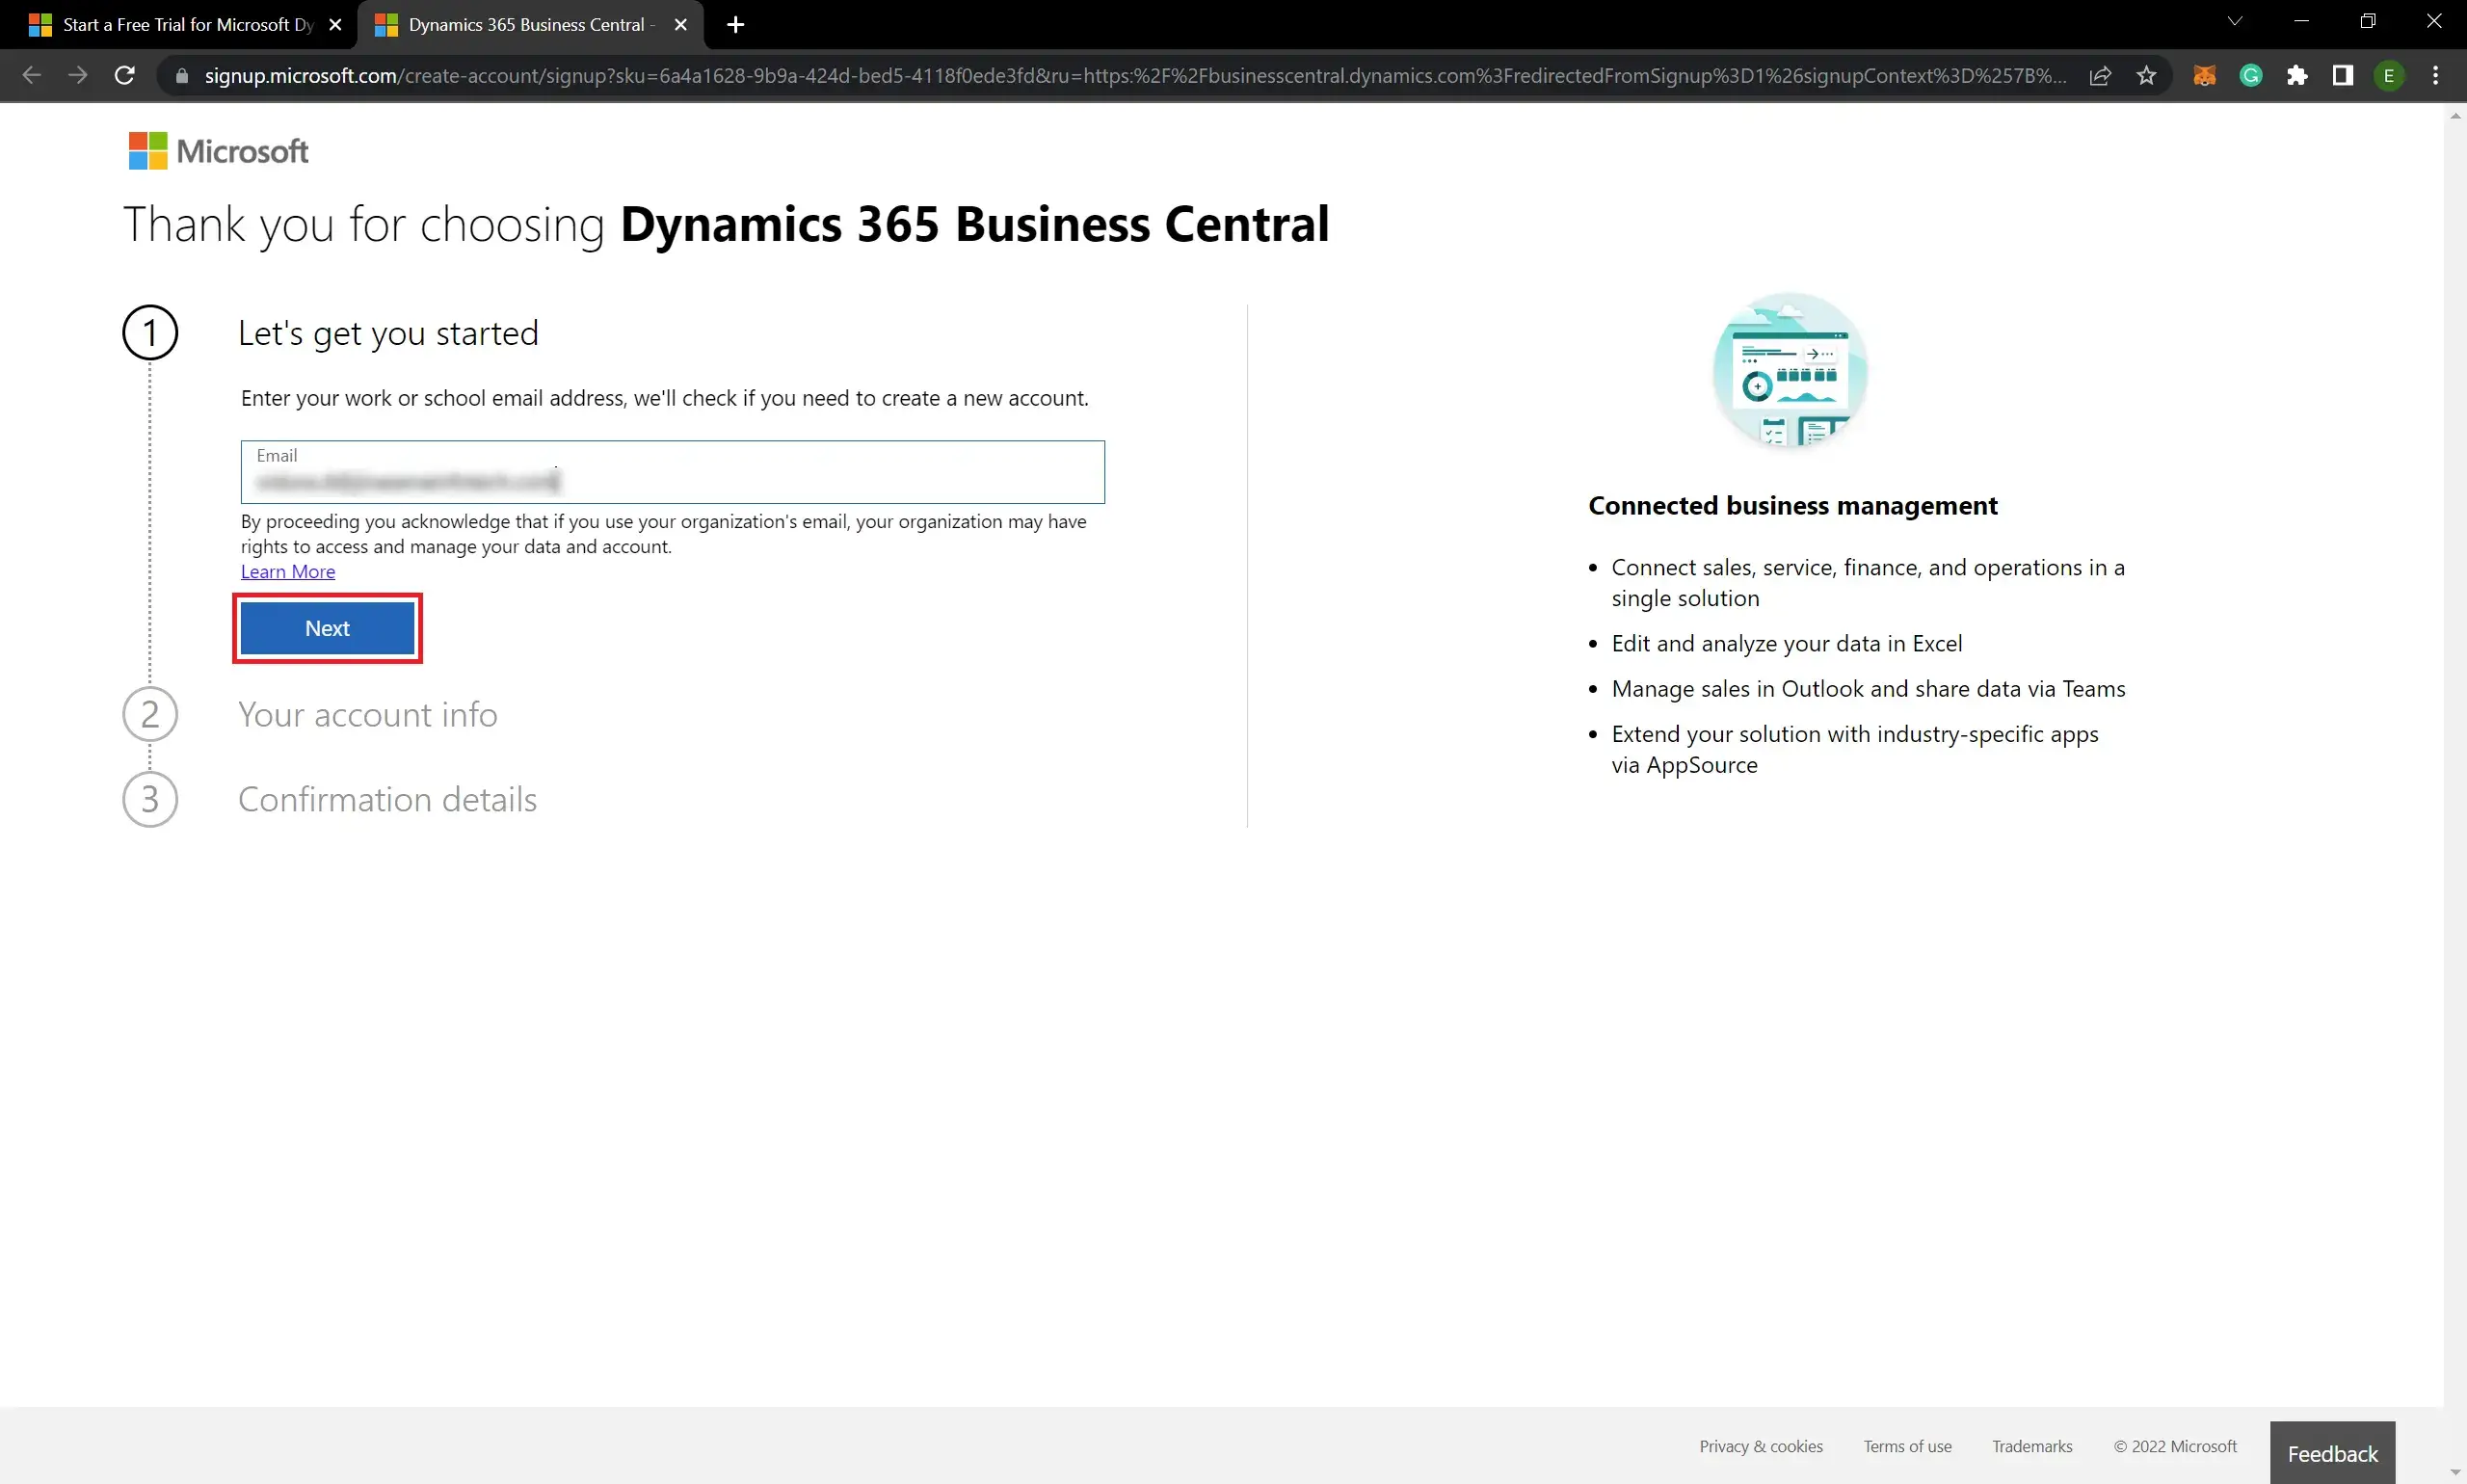Viewport: 2467px width, 1484px height.
Task: Close the Dynamics 365 Business Central tab
Action: [x=681, y=25]
